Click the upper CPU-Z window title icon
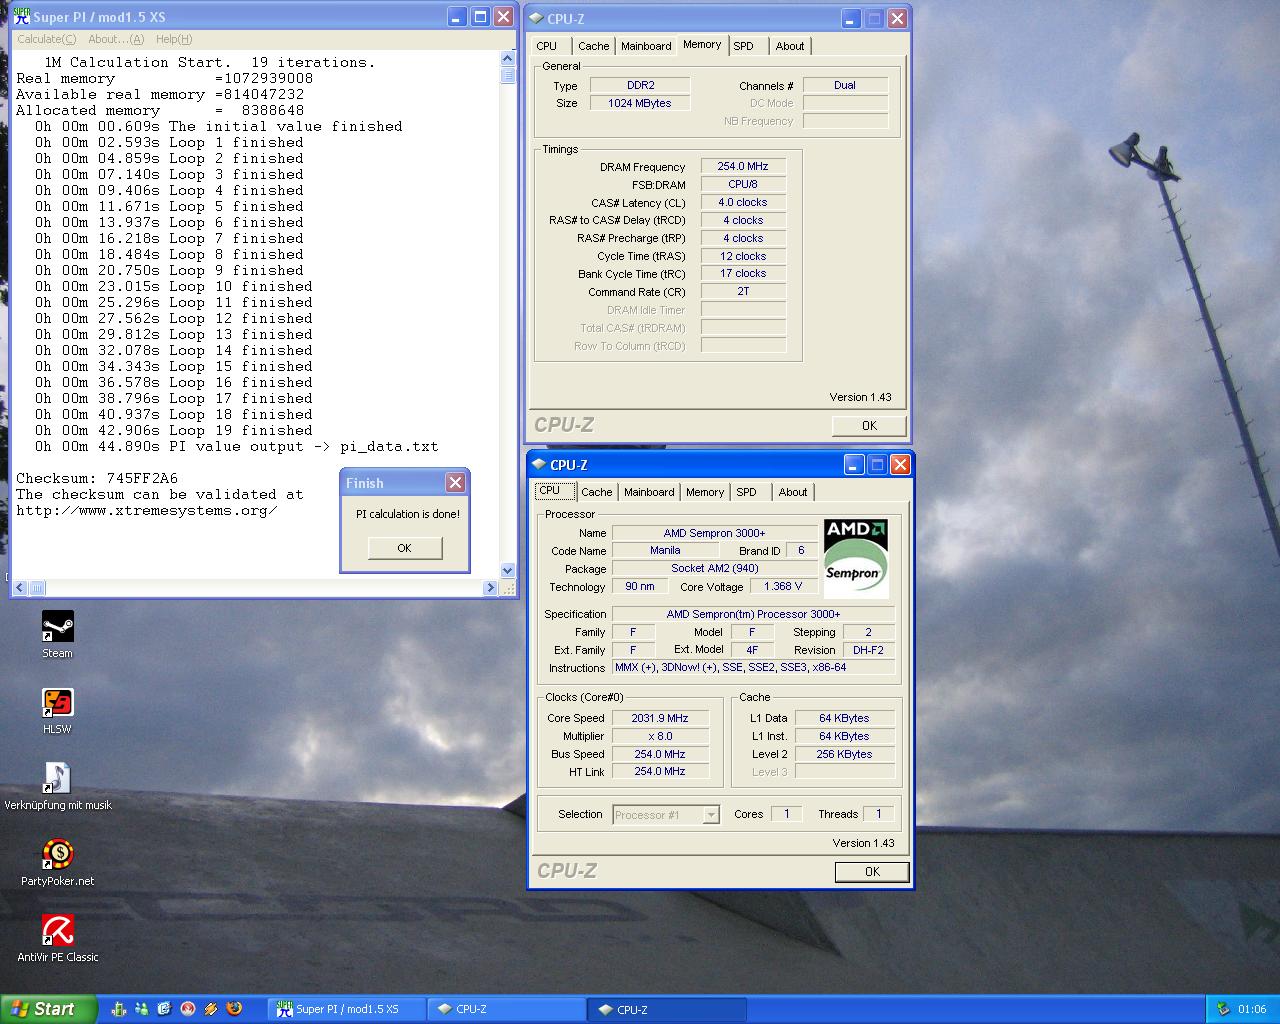This screenshot has width=1280, height=1024. (x=536, y=18)
